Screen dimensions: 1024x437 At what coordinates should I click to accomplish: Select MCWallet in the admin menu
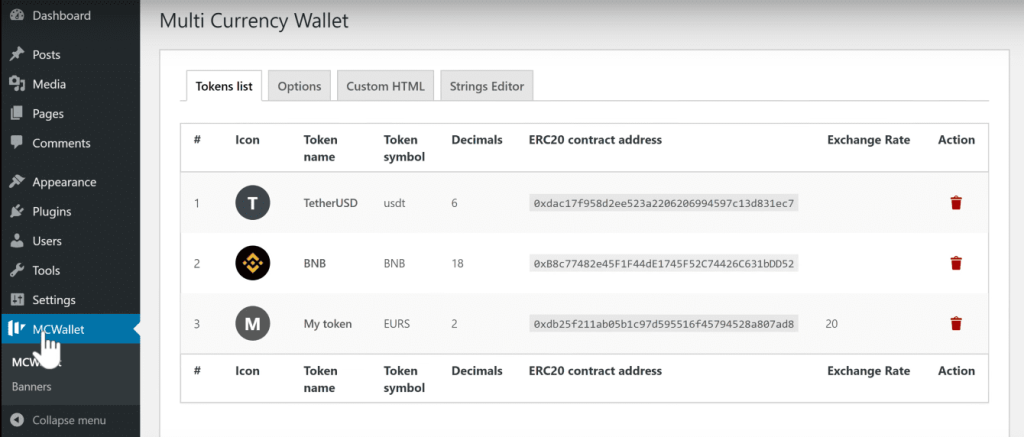(70, 330)
